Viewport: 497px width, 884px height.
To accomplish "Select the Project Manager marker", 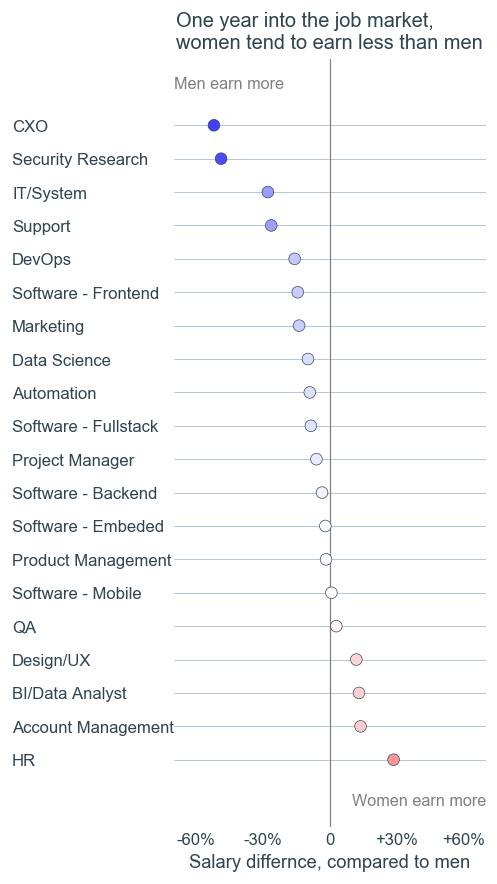I will 317,459.
